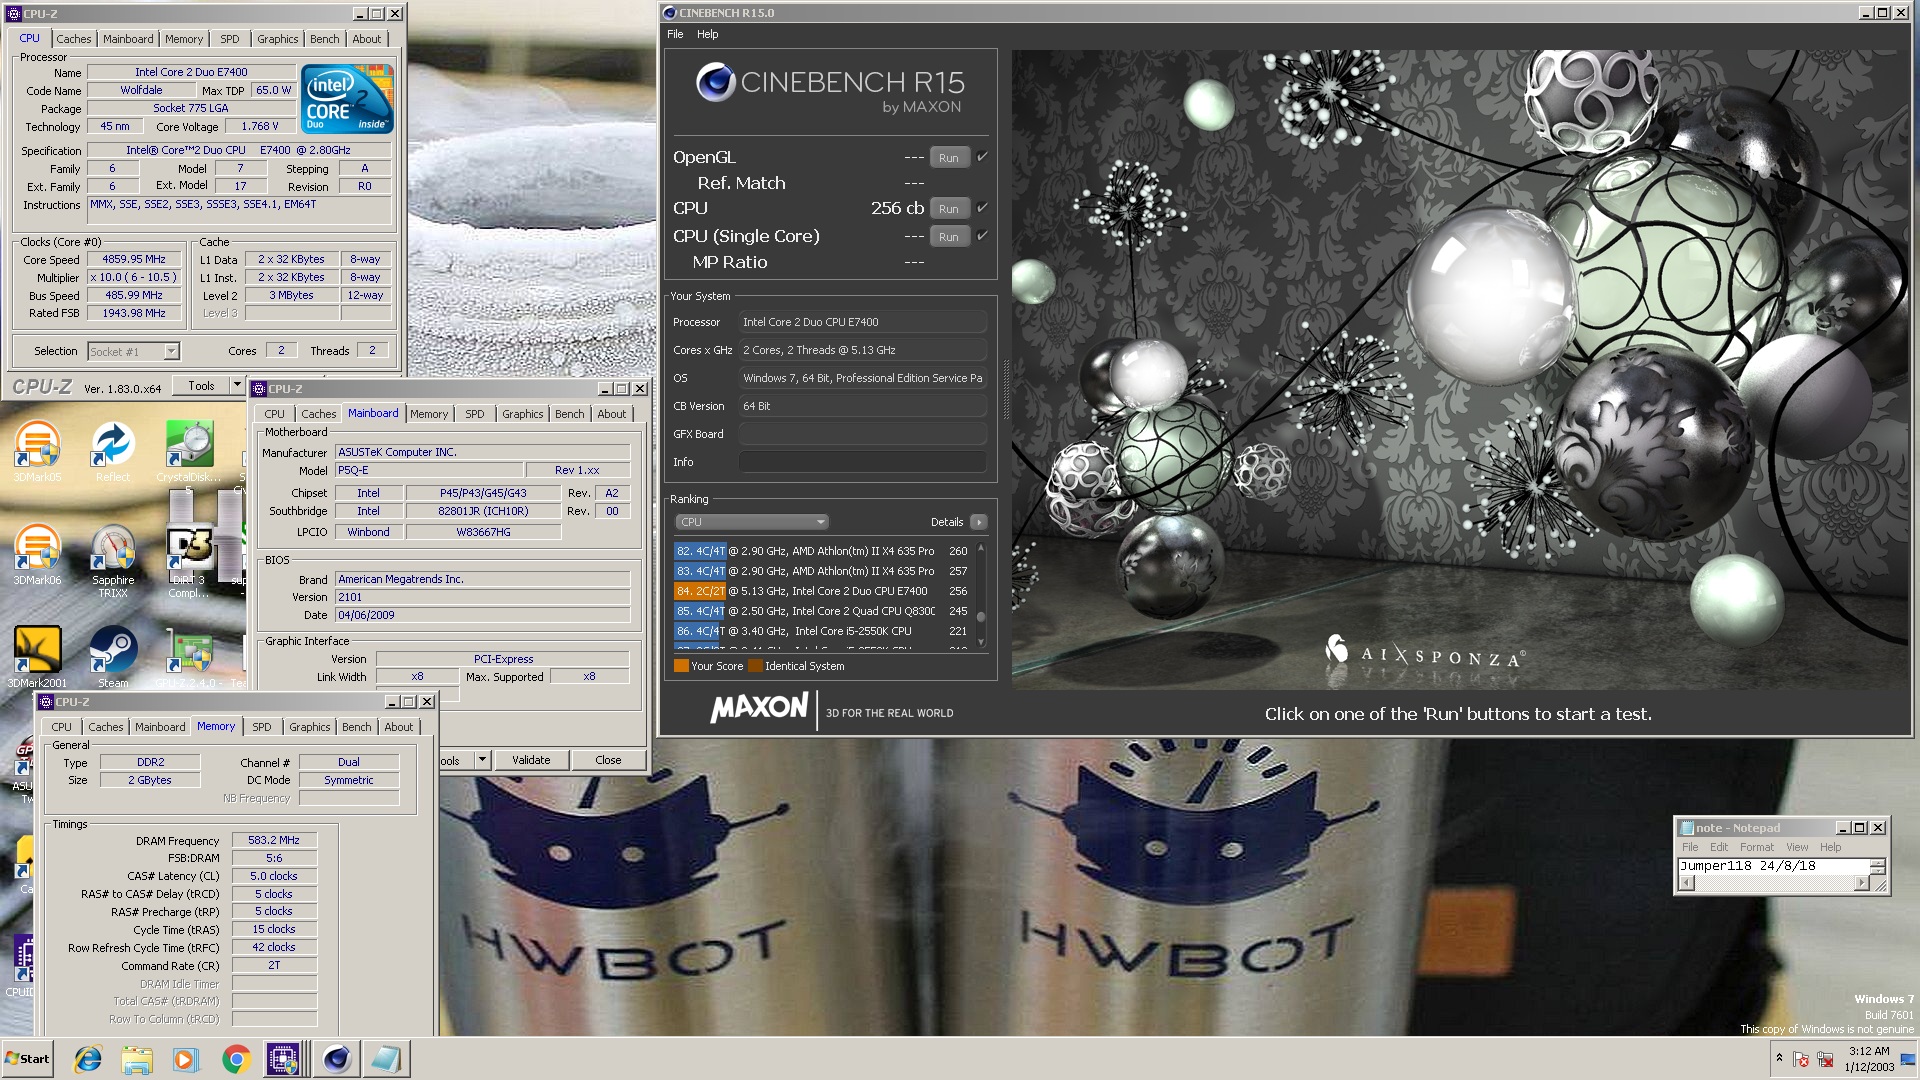Screen dimensions: 1920x1080
Task: Run the CPU benchmark
Action: (x=948, y=208)
